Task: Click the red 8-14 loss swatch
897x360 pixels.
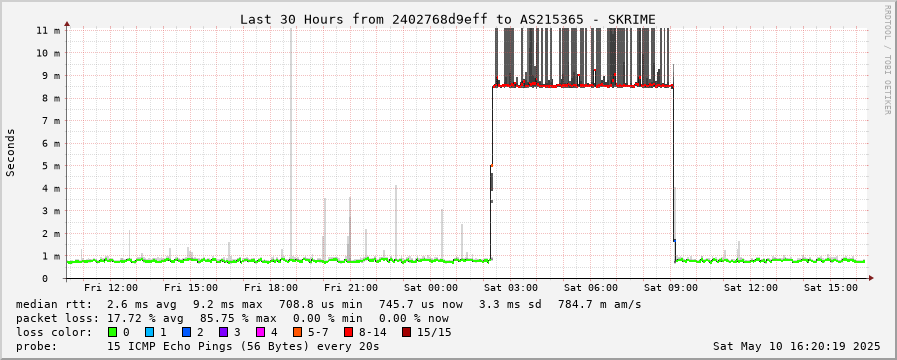Action: pos(348,332)
